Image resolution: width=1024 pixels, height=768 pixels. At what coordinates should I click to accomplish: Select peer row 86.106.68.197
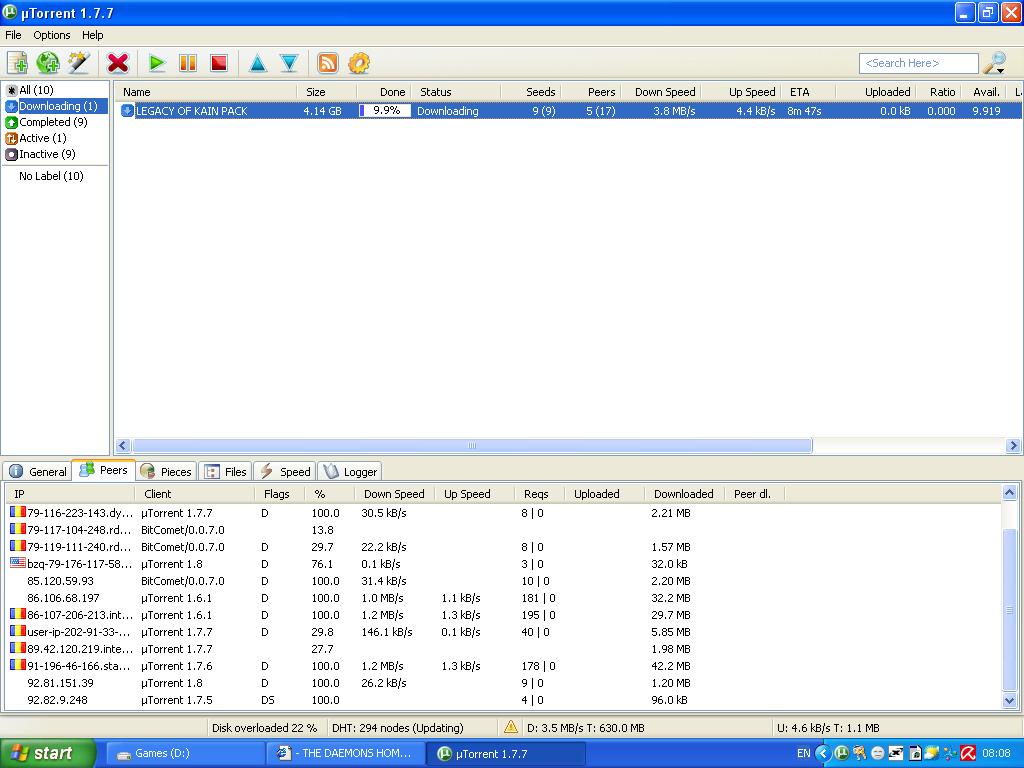pyautogui.click(x=503, y=598)
